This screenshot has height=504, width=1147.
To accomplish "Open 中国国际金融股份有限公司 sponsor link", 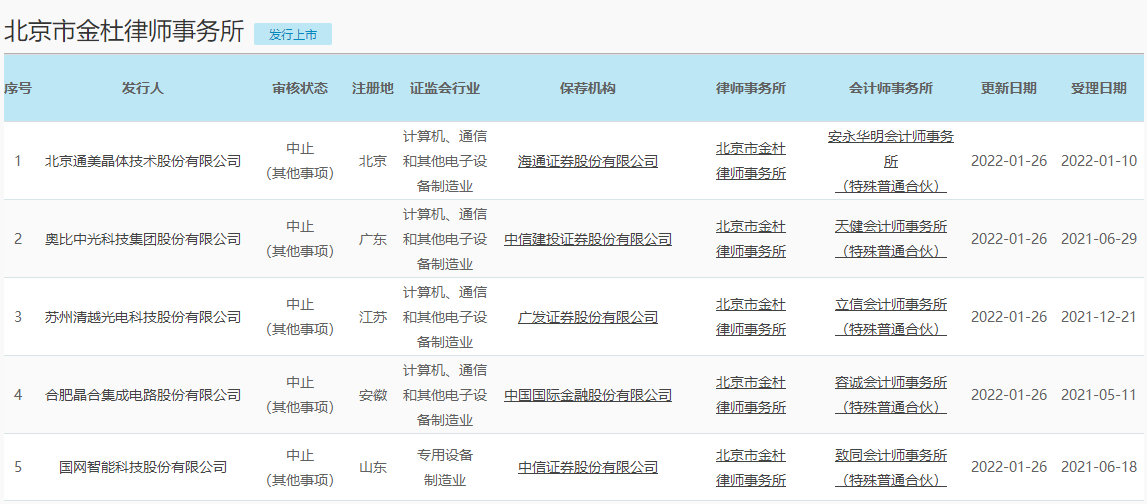I will [x=587, y=396].
